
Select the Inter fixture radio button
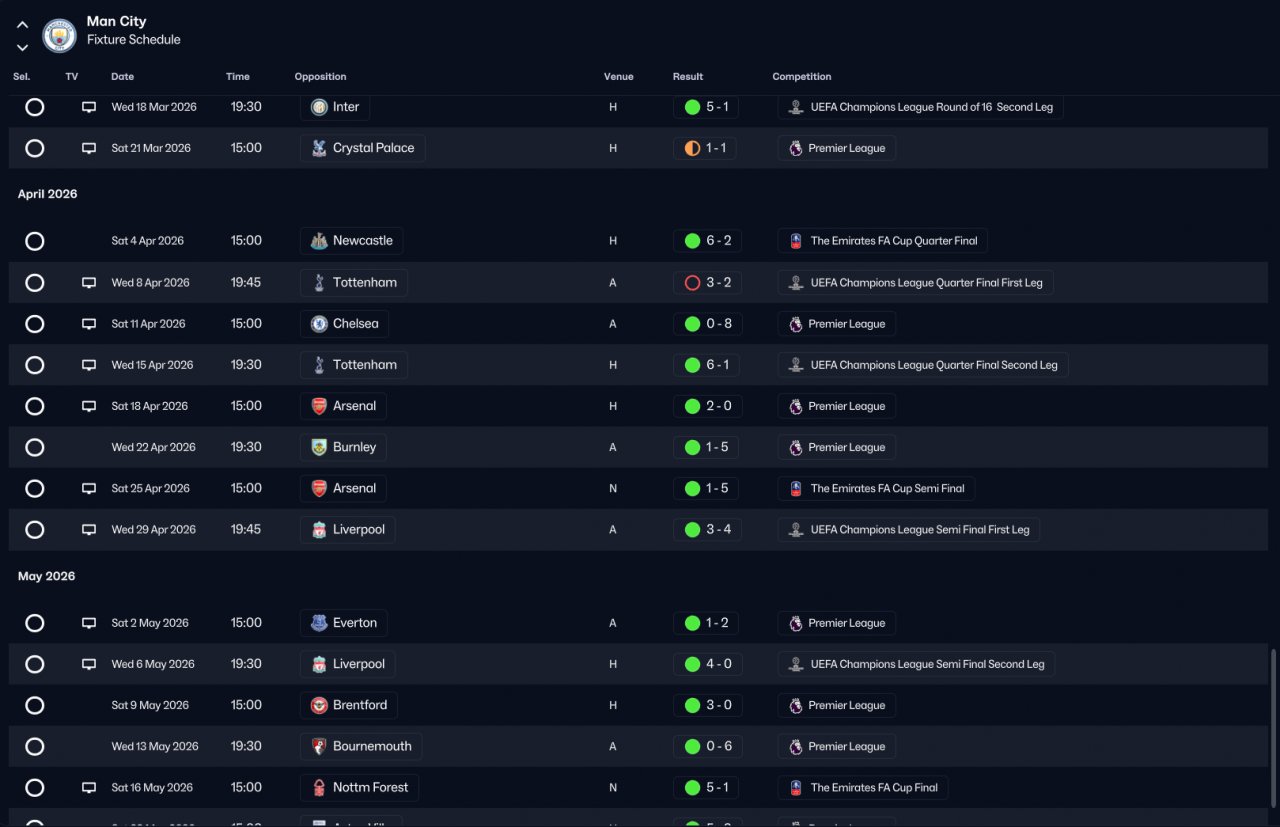[x=35, y=107]
